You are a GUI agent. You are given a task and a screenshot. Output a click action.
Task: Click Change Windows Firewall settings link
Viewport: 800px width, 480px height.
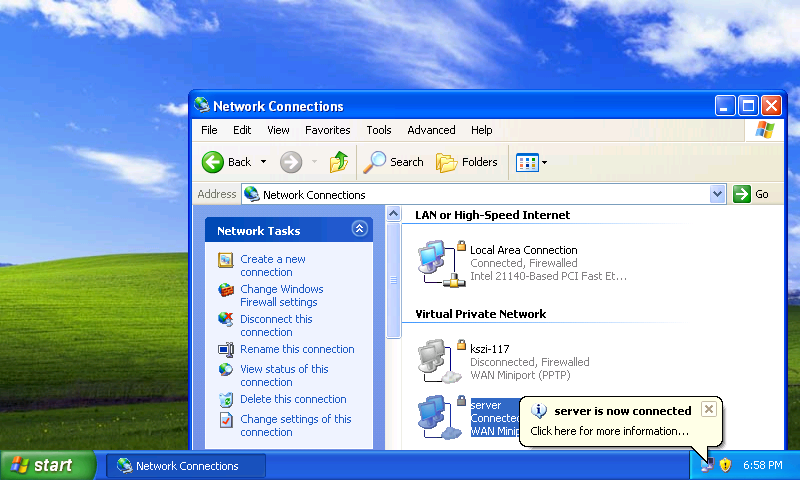(x=282, y=295)
